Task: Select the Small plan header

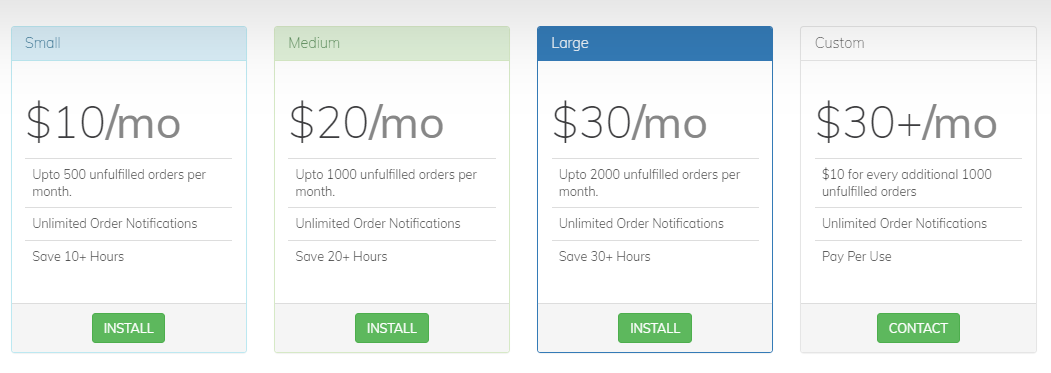Action: pyautogui.click(x=129, y=44)
